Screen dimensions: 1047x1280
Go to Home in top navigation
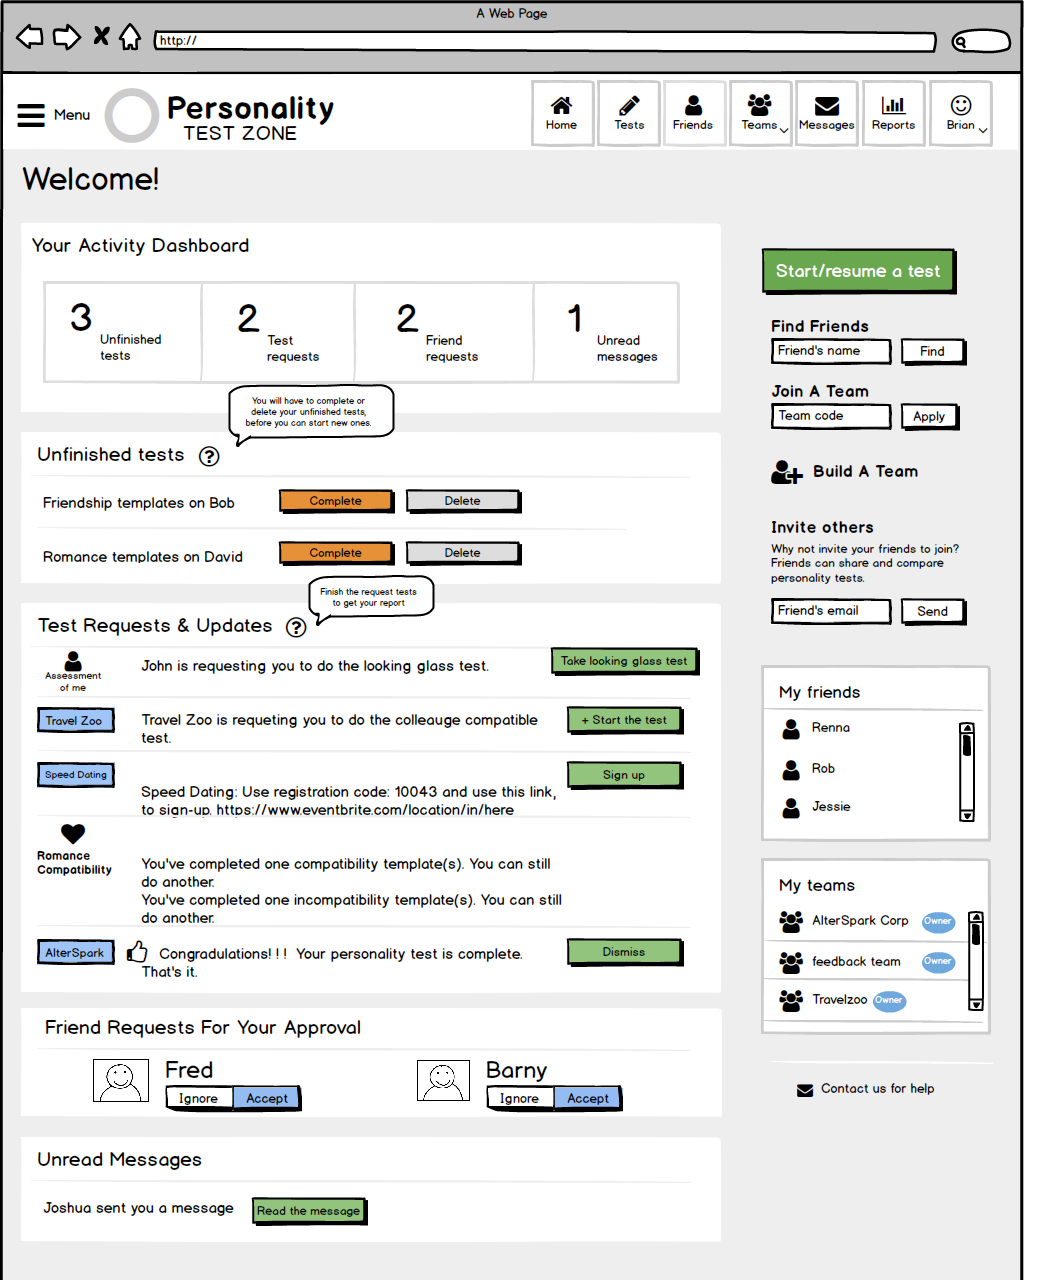pyautogui.click(x=561, y=113)
